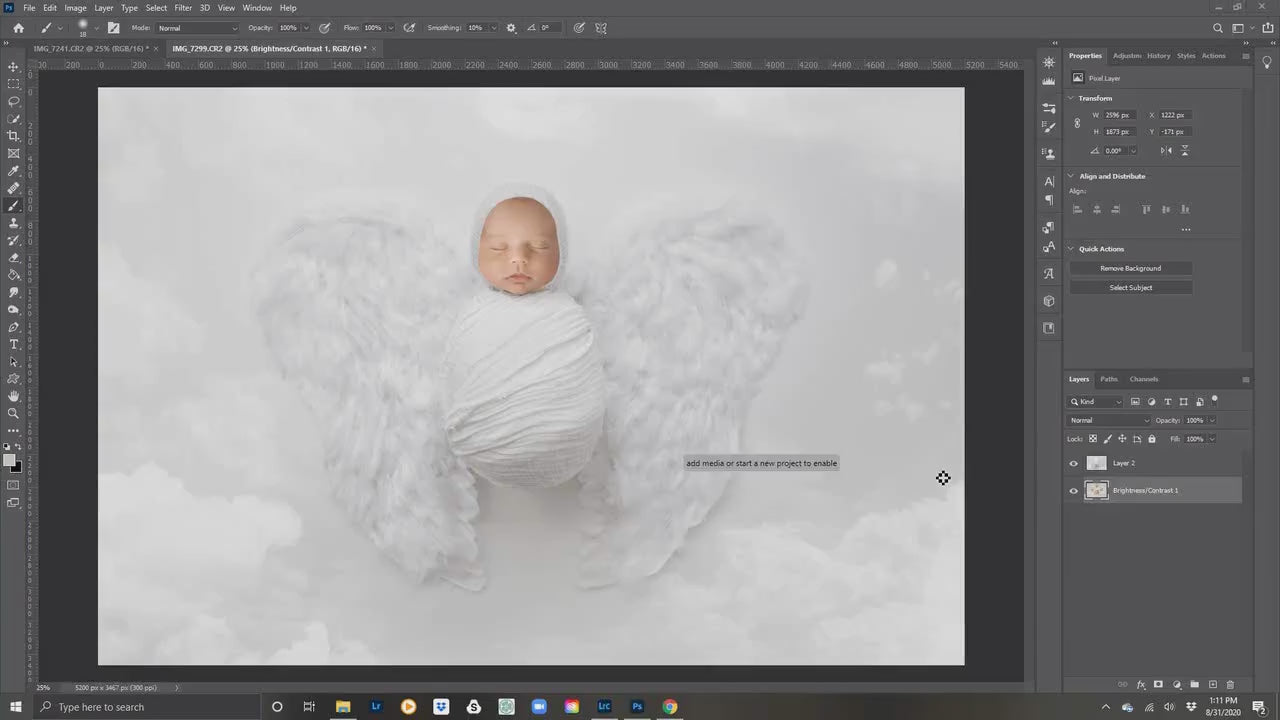The width and height of the screenshot is (1280, 720).
Task: Open the Kind filter dropdown
Action: 1097,401
